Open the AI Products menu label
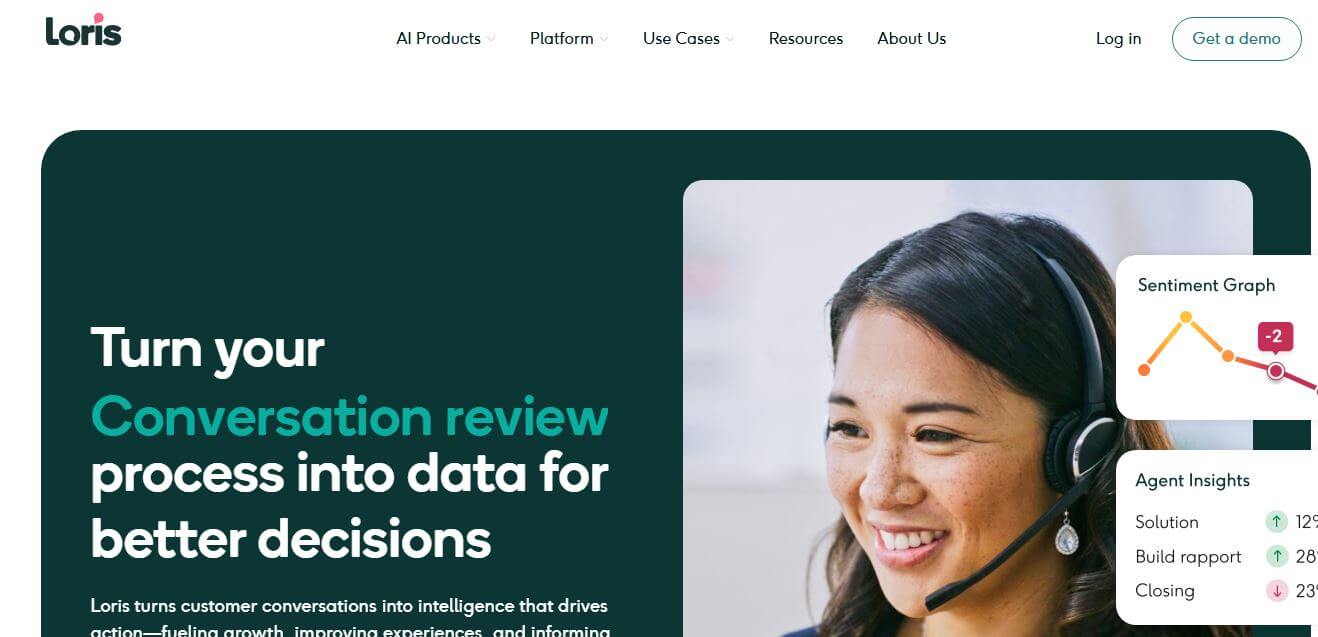Image resolution: width=1318 pixels, height=637 pixels. pos(438,39)
